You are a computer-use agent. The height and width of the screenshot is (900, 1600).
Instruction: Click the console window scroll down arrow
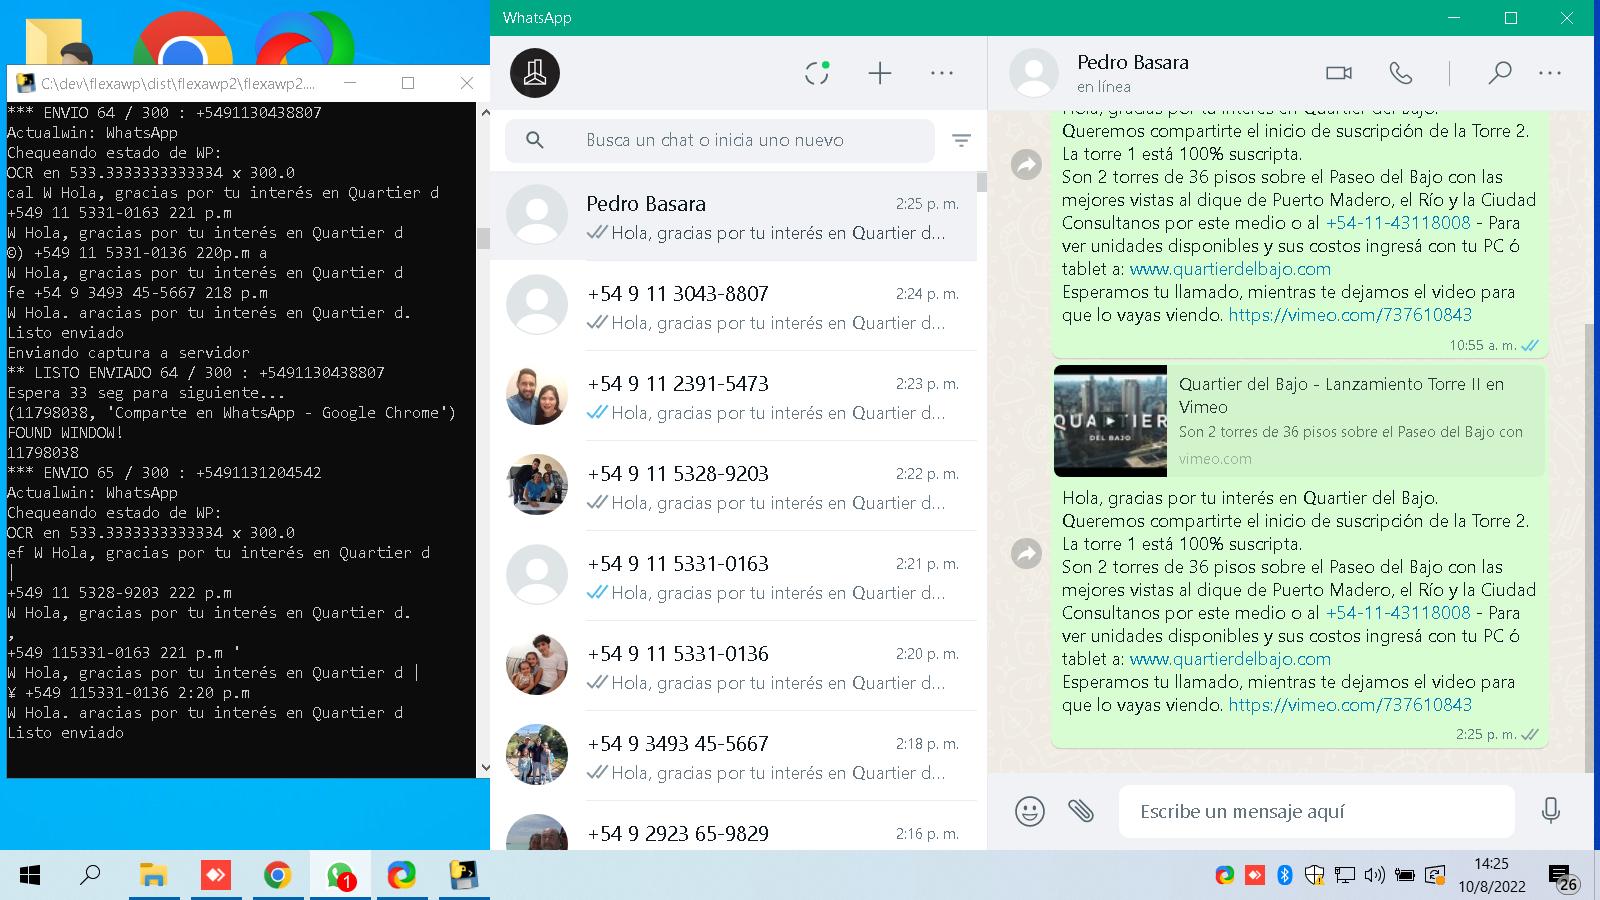485,768
